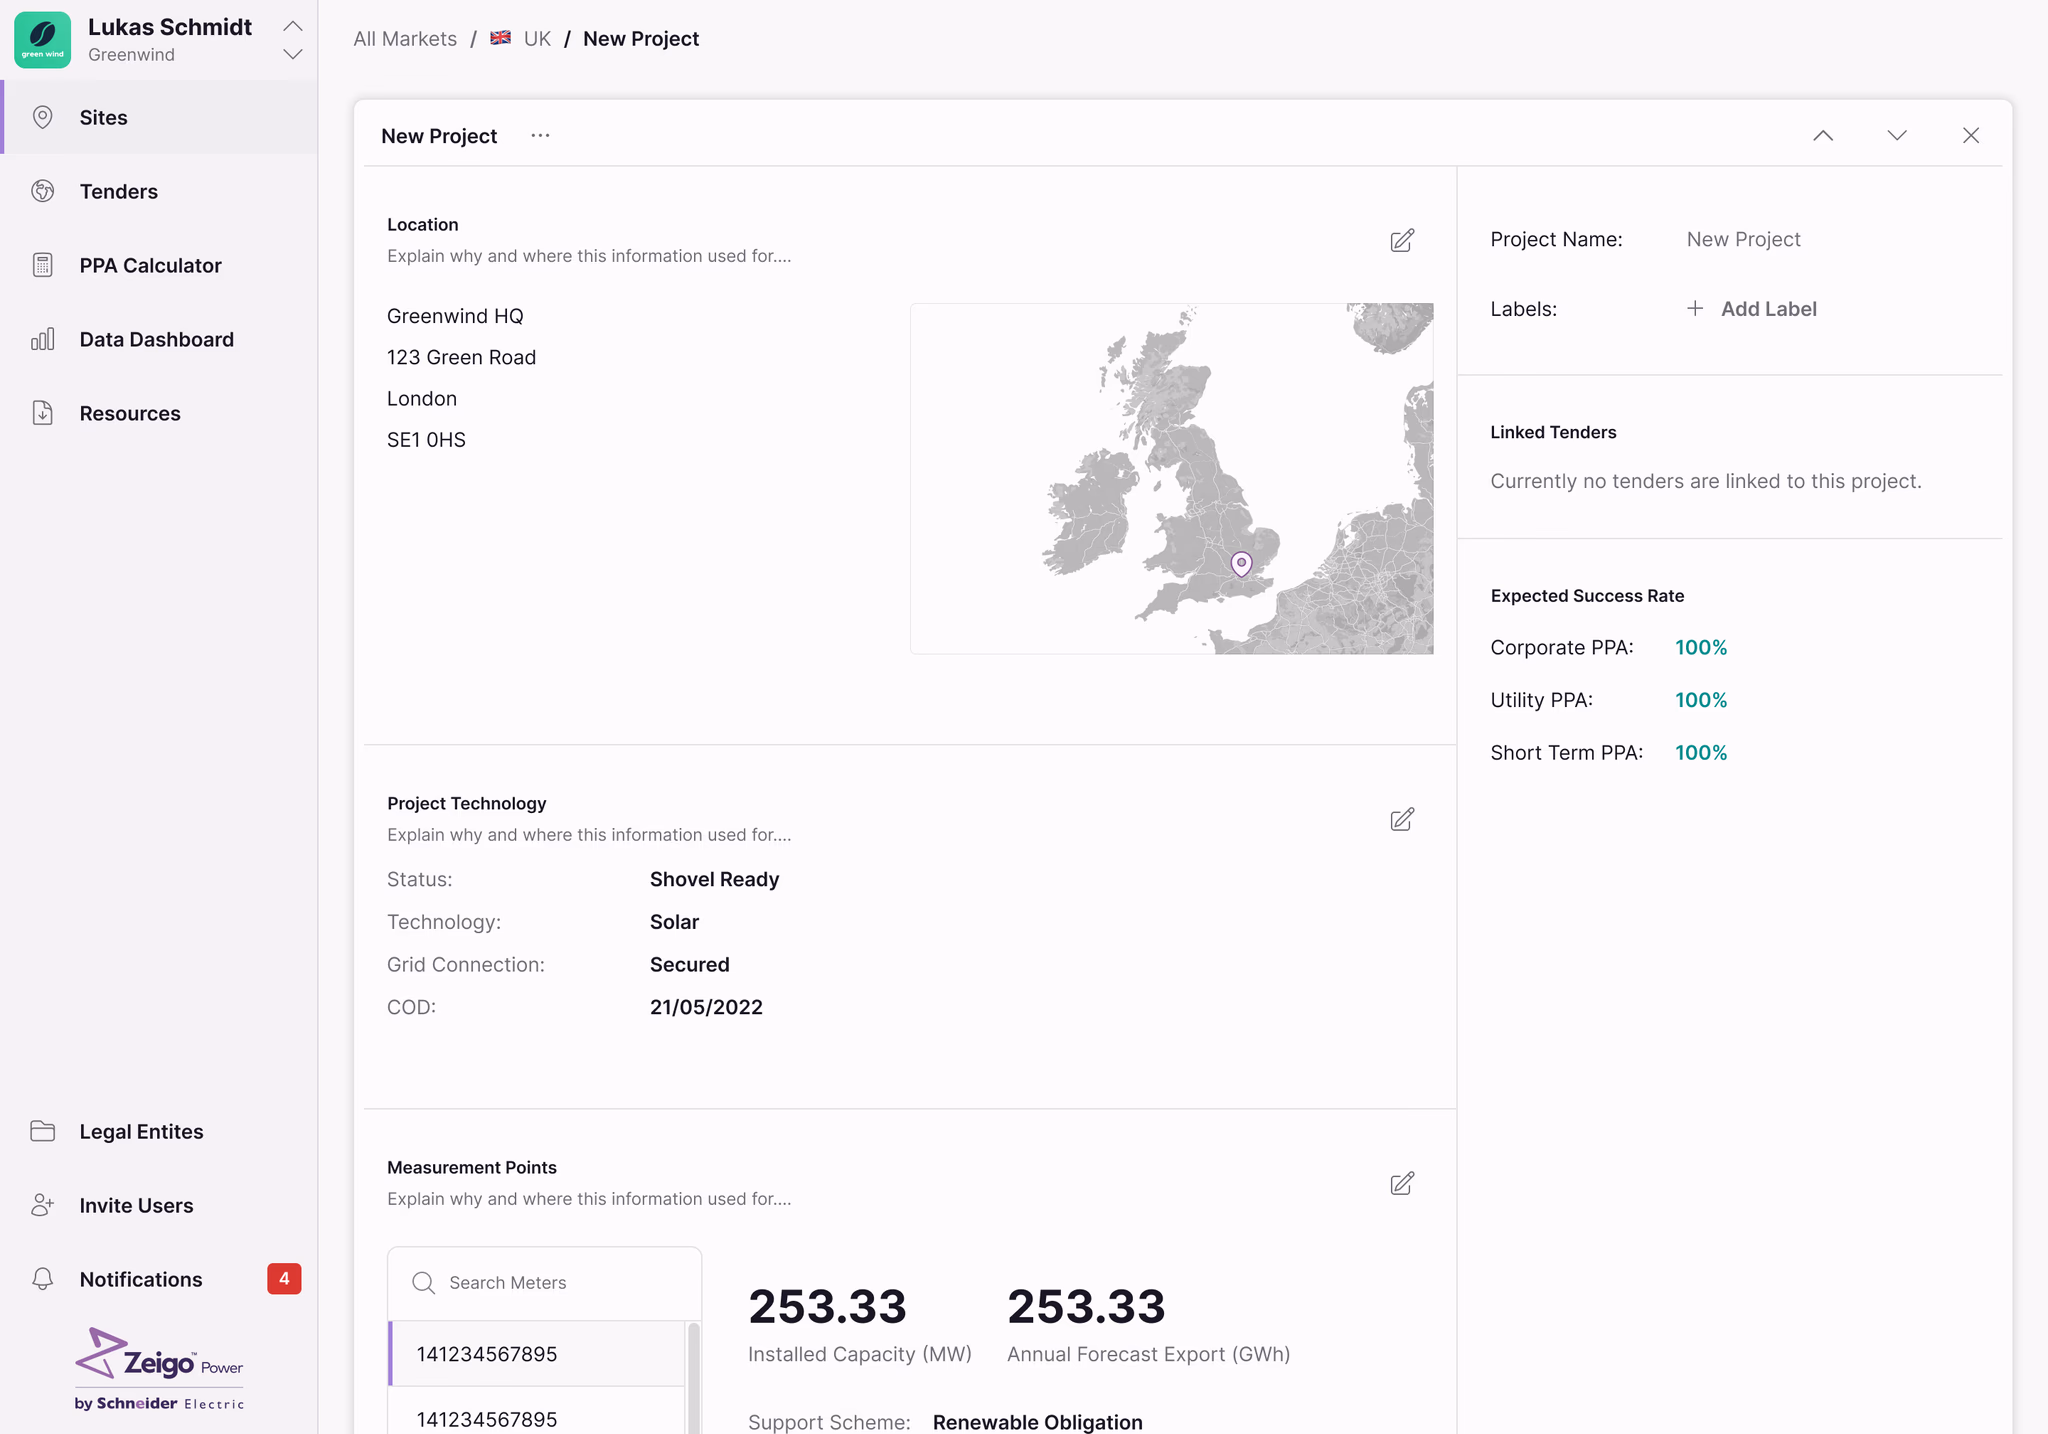Click the Sites location pin icon
The image size is (2048, 1434).
tap(42, 117)
